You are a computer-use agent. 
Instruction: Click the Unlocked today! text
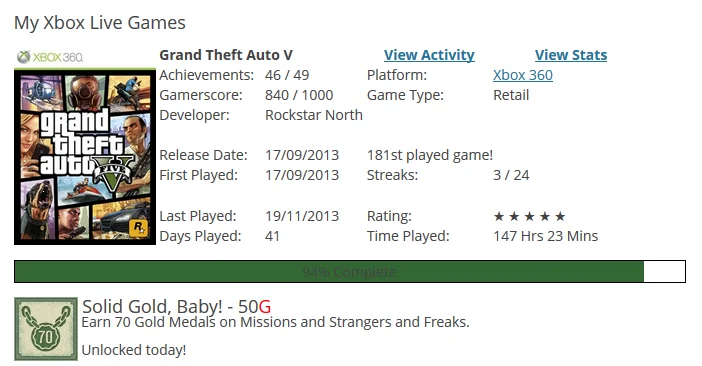point(133,350)
